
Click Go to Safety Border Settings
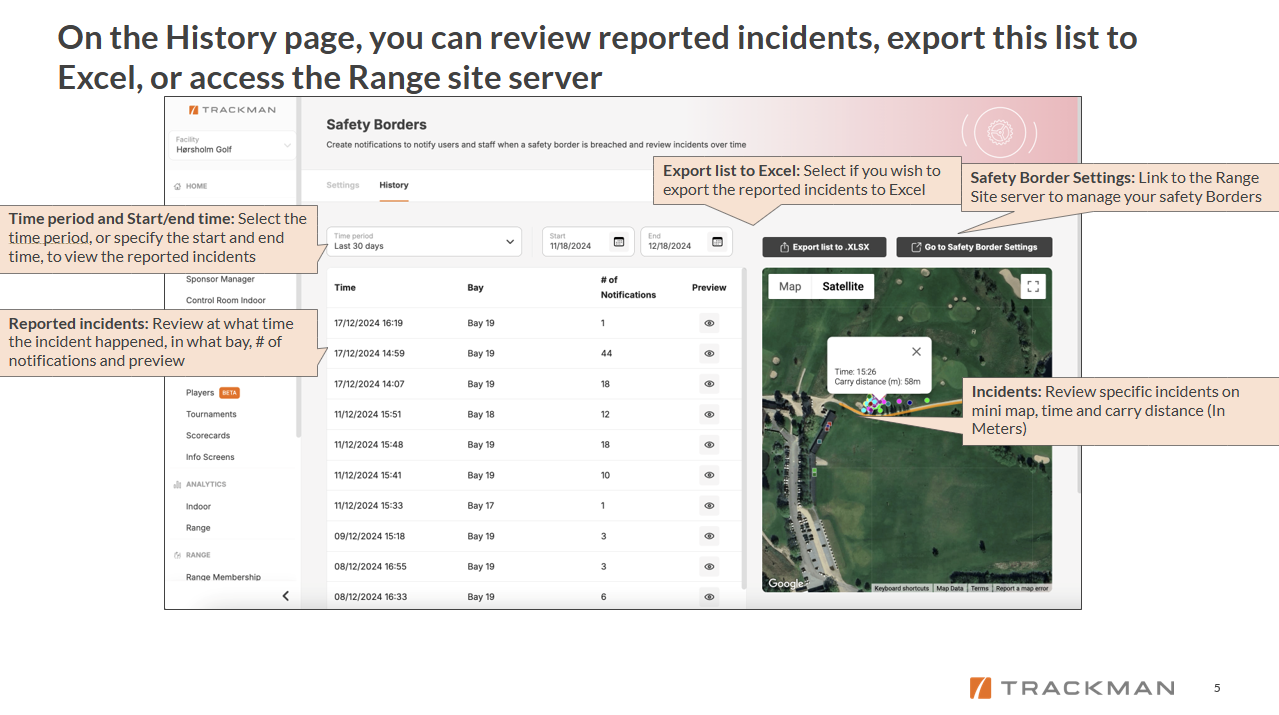(974, 247)
